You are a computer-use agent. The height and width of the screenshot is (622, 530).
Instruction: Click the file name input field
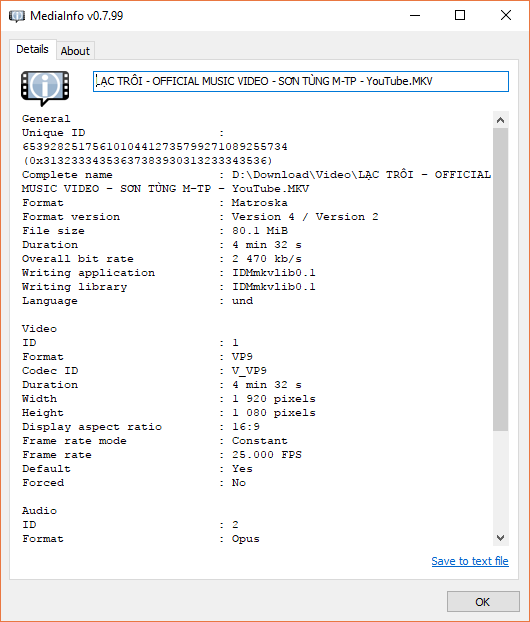point(301,81)
